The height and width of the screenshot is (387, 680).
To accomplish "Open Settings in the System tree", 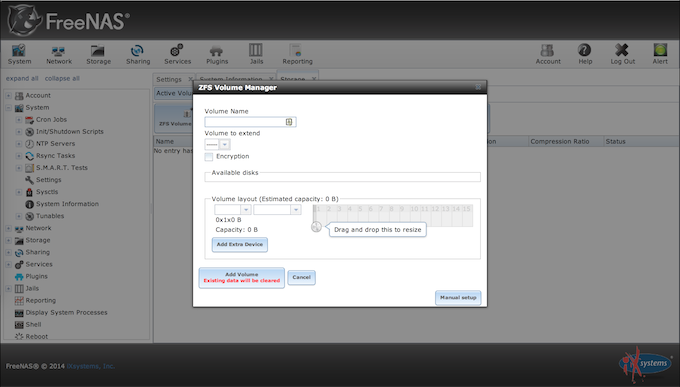I will pos(48,180).
